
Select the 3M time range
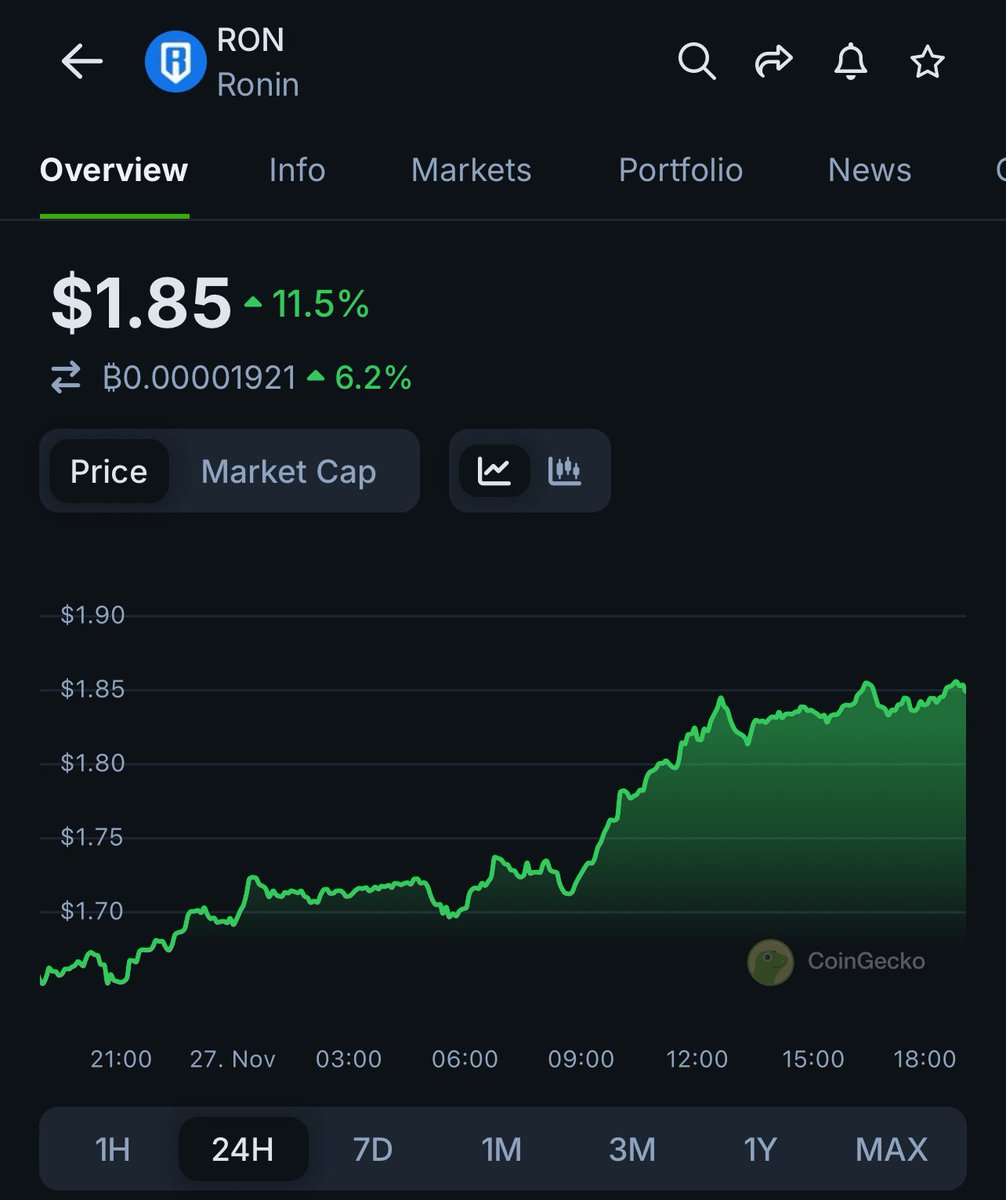tap(632, 1149)
